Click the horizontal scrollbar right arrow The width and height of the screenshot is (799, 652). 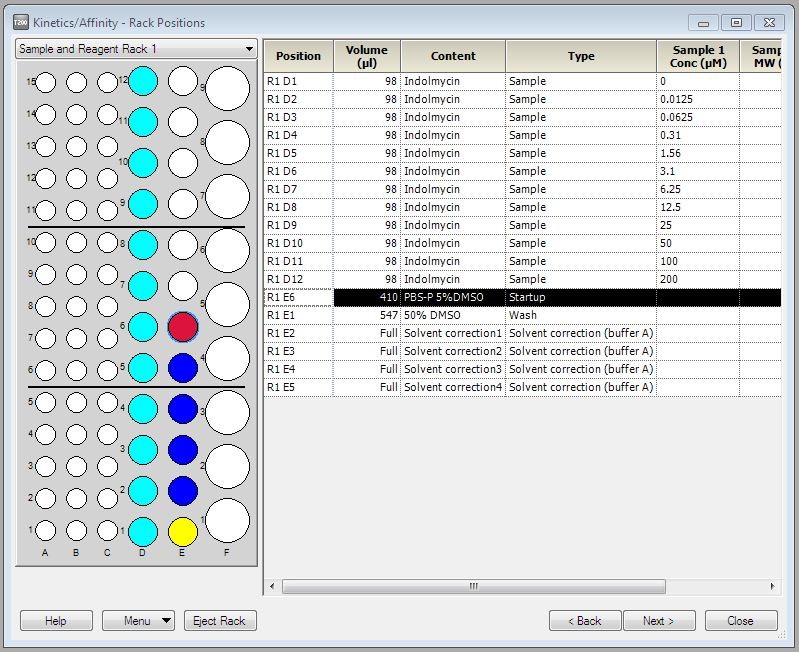click(x=772, y=587)
